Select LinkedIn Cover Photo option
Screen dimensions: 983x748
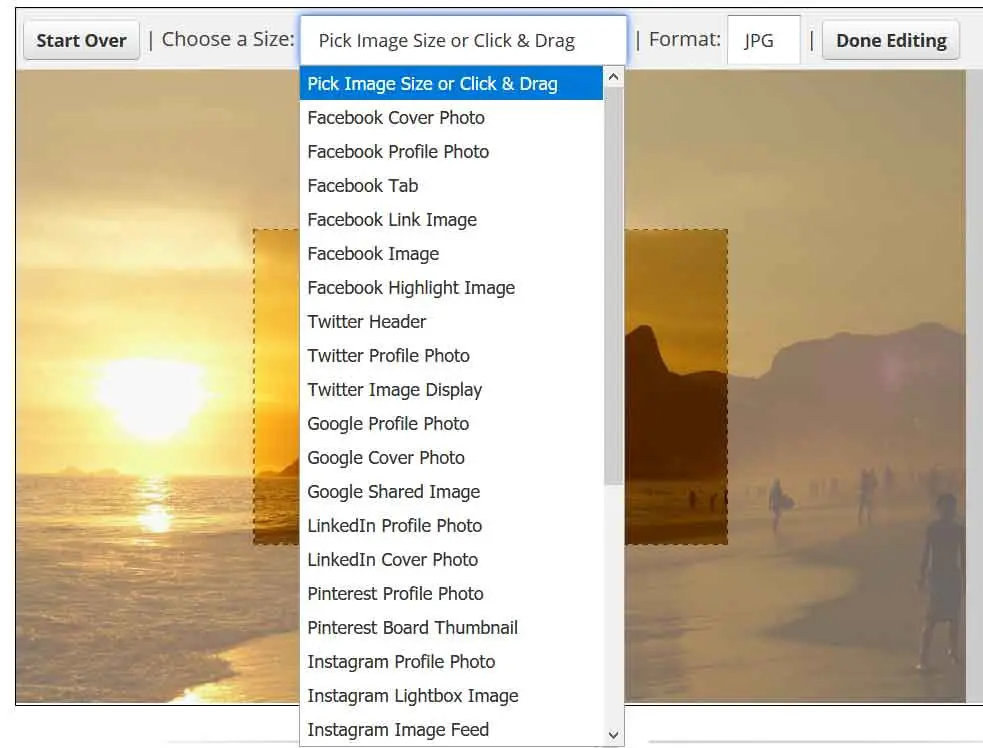click(451, 559)
